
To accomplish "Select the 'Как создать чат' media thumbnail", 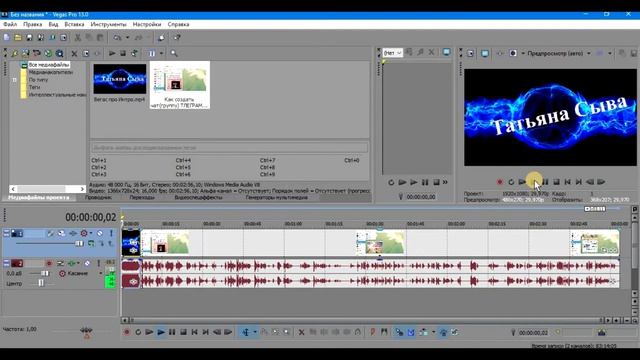I will [180, 85].
